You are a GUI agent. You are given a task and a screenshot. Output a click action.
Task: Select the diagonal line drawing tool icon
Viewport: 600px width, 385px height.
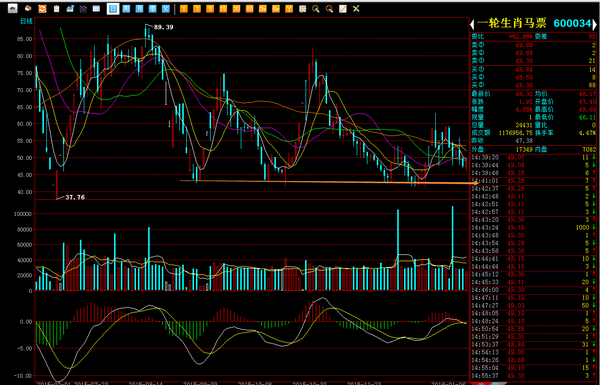tap(342, 8)
